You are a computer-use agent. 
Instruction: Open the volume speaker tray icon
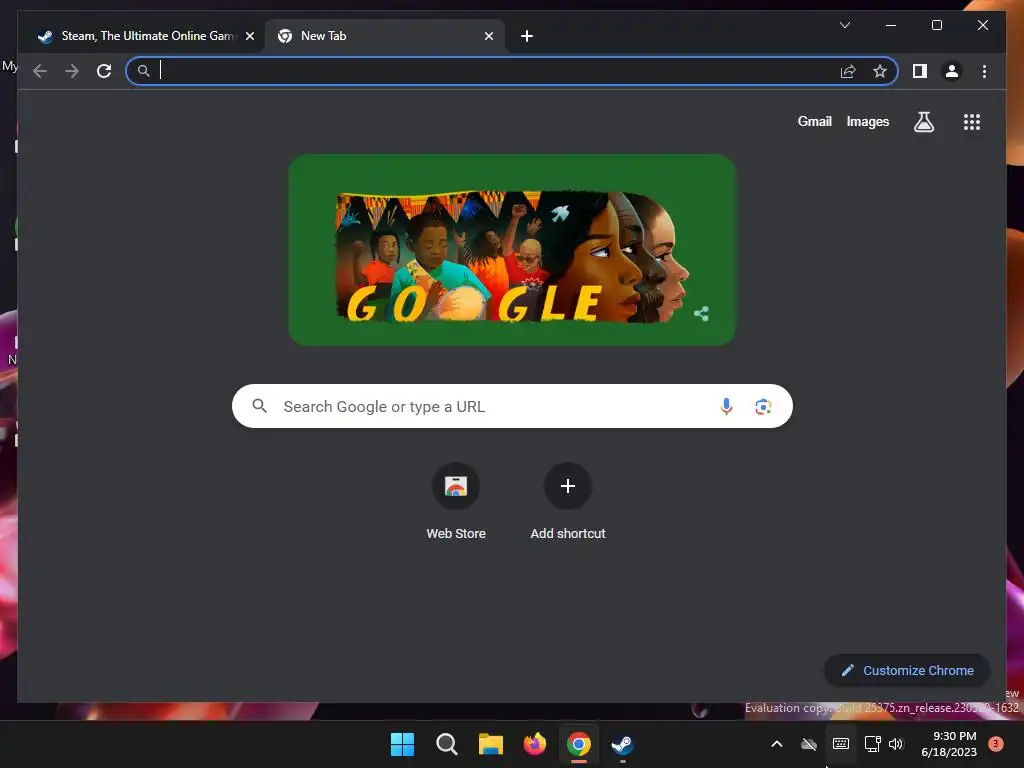coord(896,744)
